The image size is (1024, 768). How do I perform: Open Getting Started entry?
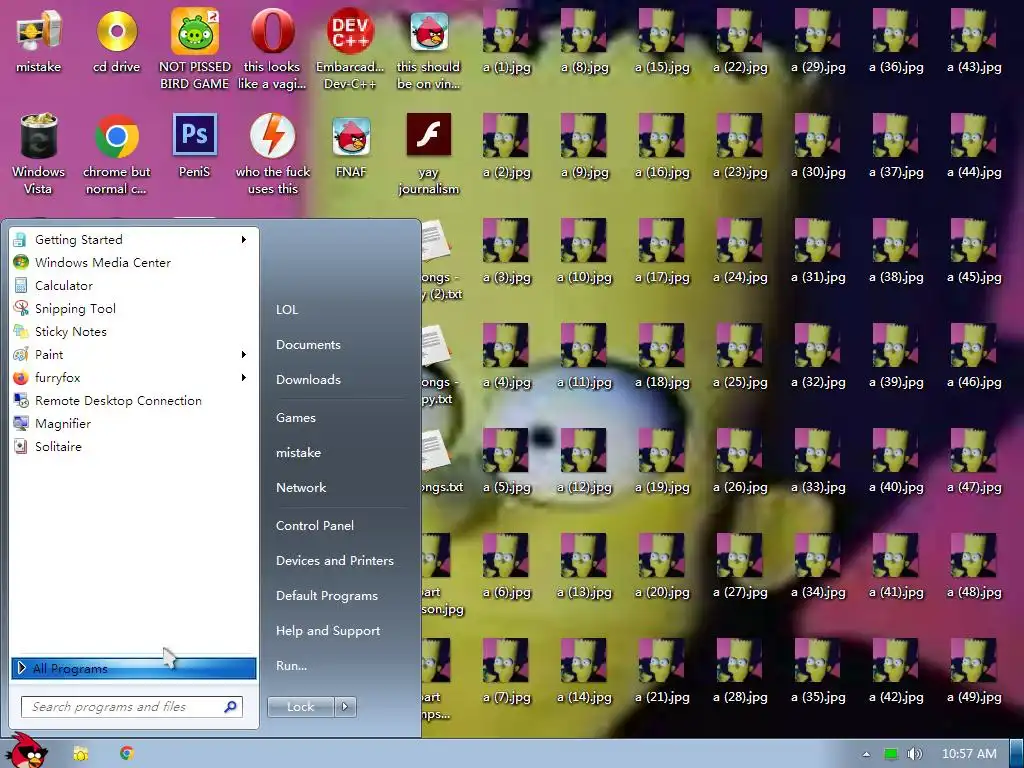tap(133, 240)
